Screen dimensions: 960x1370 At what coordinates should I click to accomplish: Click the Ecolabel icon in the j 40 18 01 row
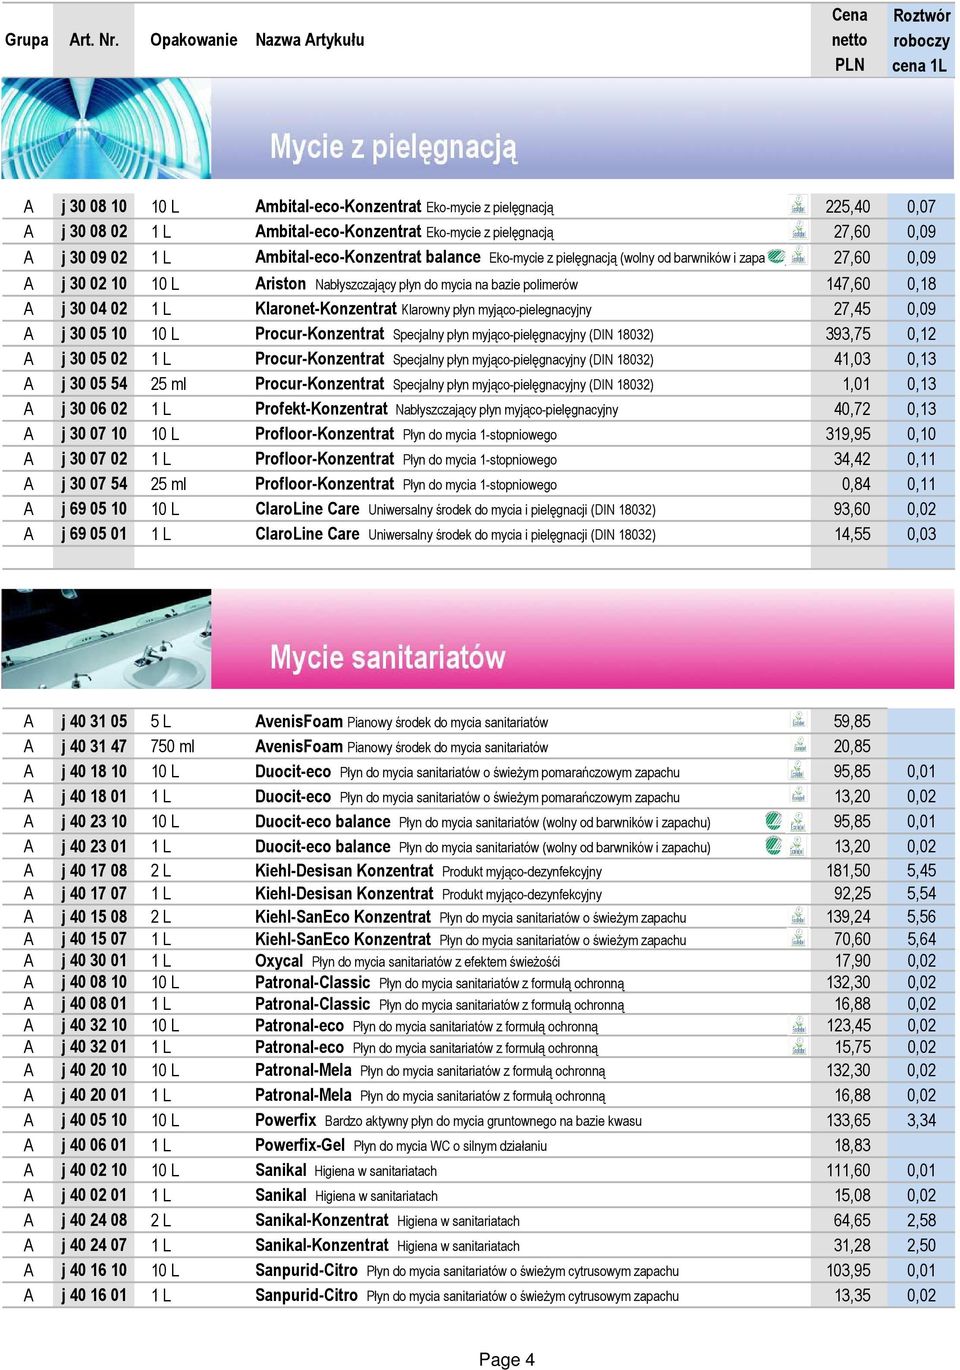tap(798, 795)
